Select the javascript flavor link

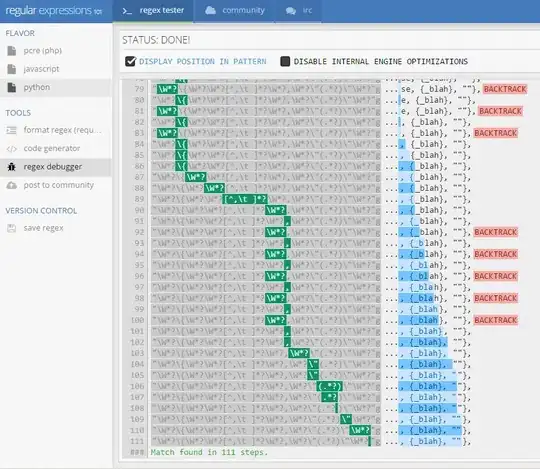pyautogui.click(x=41, y=69)
